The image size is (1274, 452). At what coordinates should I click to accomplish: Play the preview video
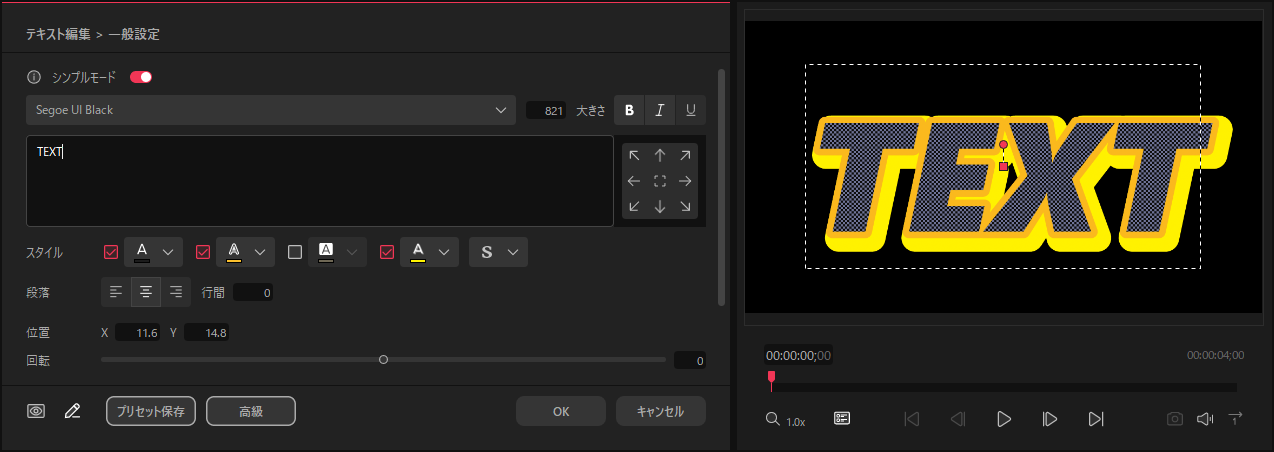1004,419
